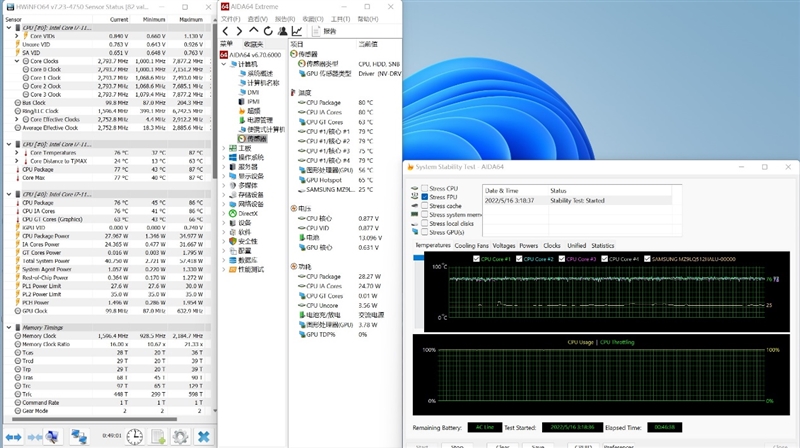
Task: Enable Stress cache checkbox
Action: 424,206
